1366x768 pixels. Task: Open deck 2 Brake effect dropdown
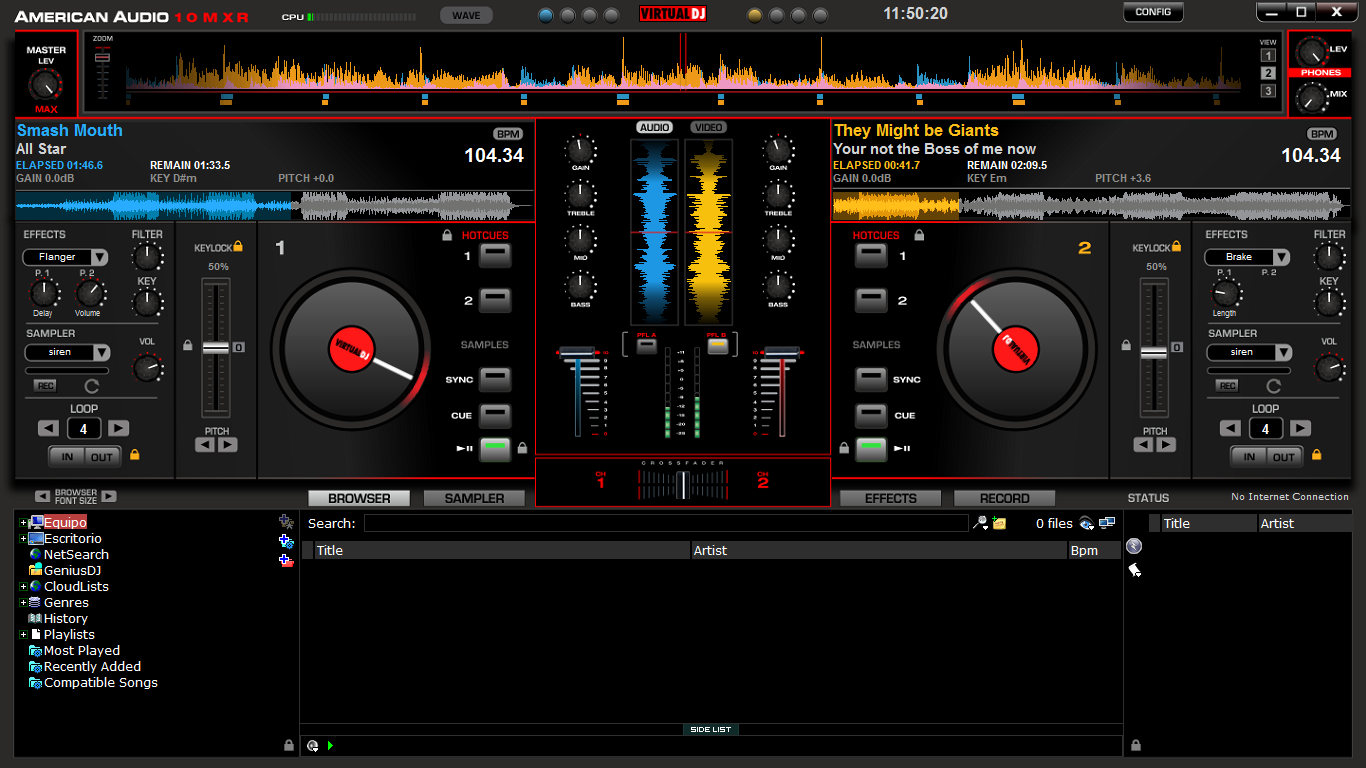[x=1280, y=257]
